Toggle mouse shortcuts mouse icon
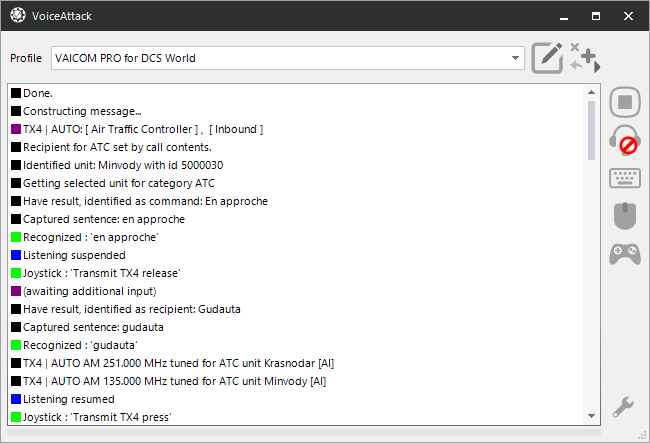 point(625,216)
